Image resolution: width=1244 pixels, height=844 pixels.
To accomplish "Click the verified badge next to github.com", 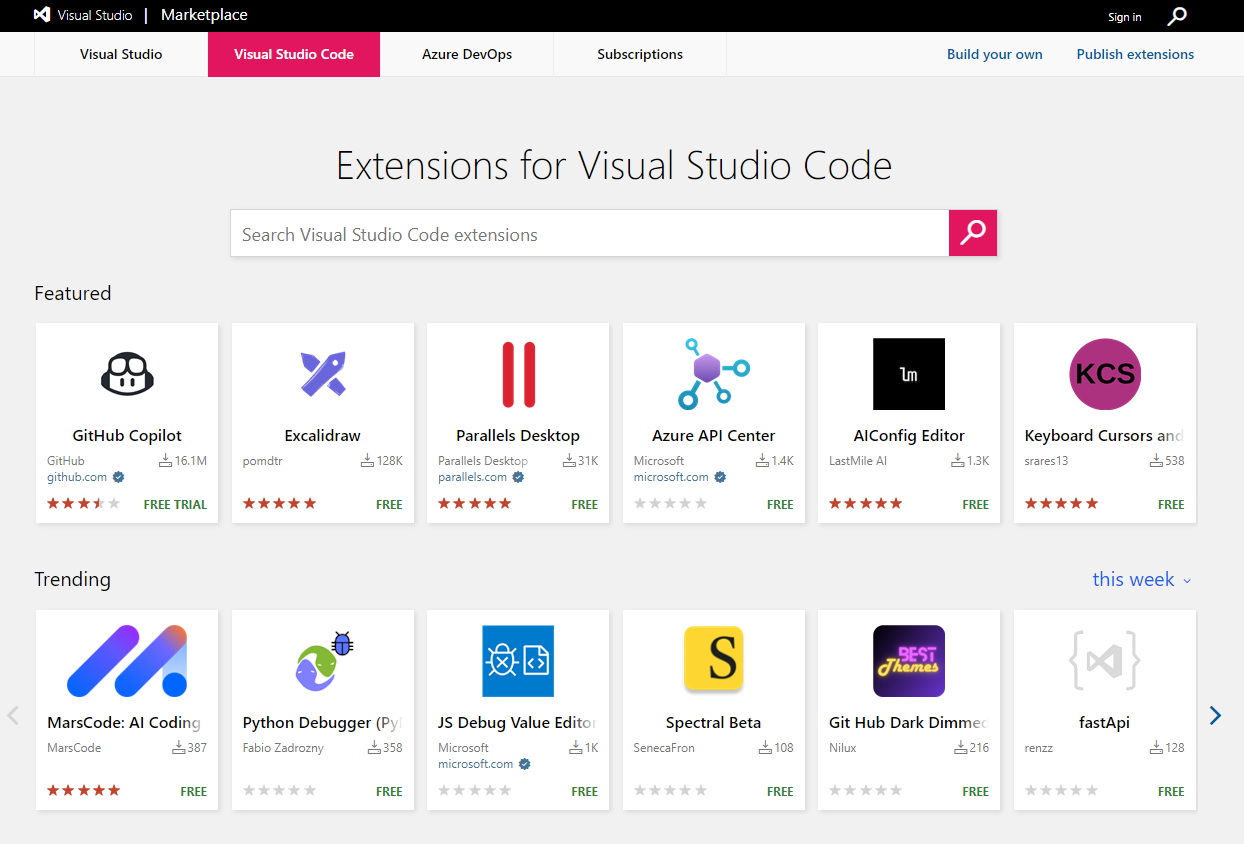I will (118, 477).
